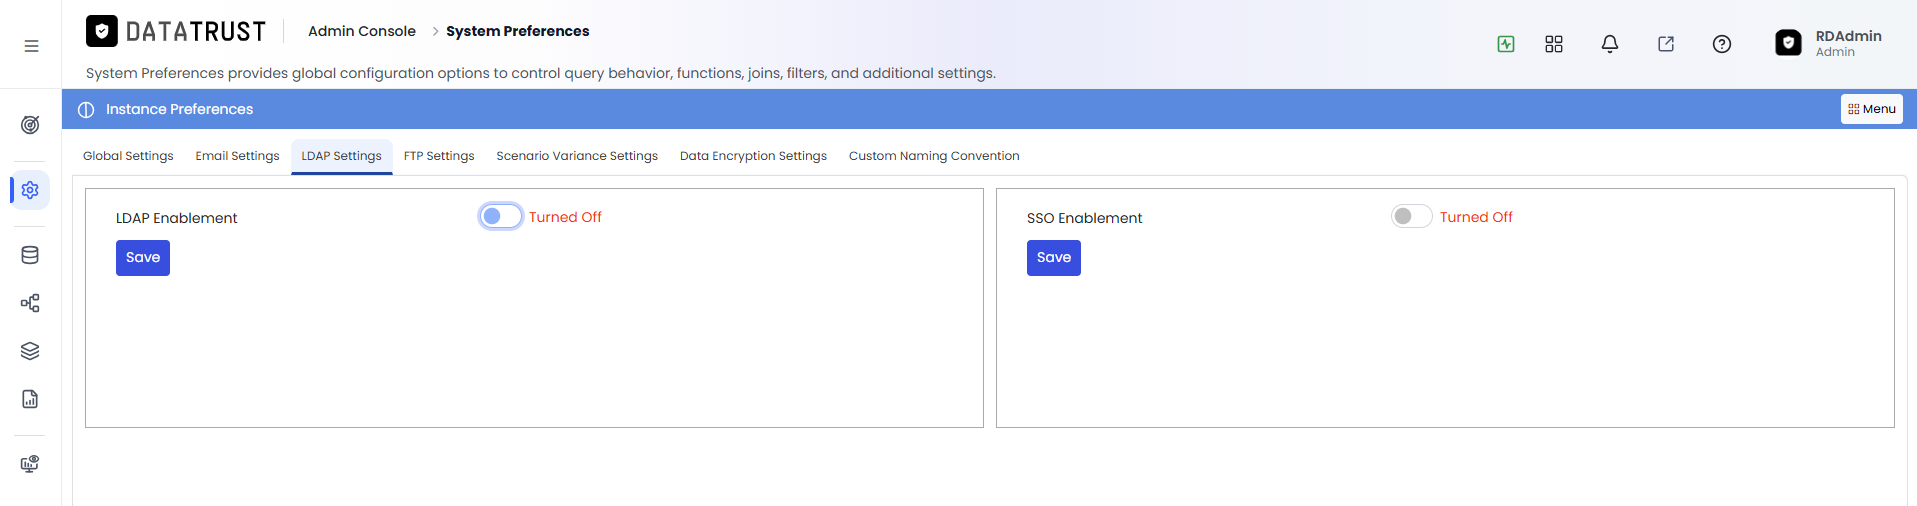This screenshot has height=506, width=1917.
Task: Save the LDAP Enablement setting
Action: (143, 258)
